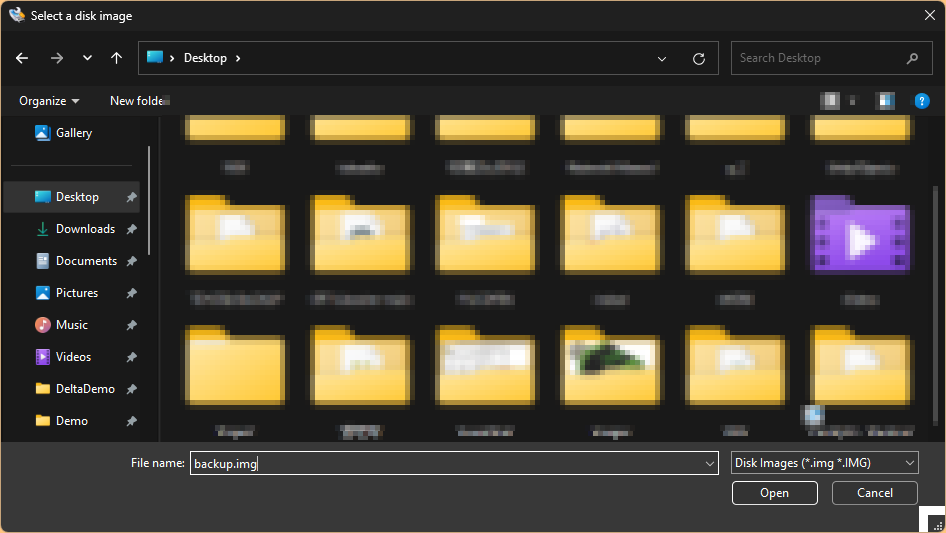Click the pin icon next to Music
The height and width of the screenshot is (533, 946).
[x=131, y=325]
